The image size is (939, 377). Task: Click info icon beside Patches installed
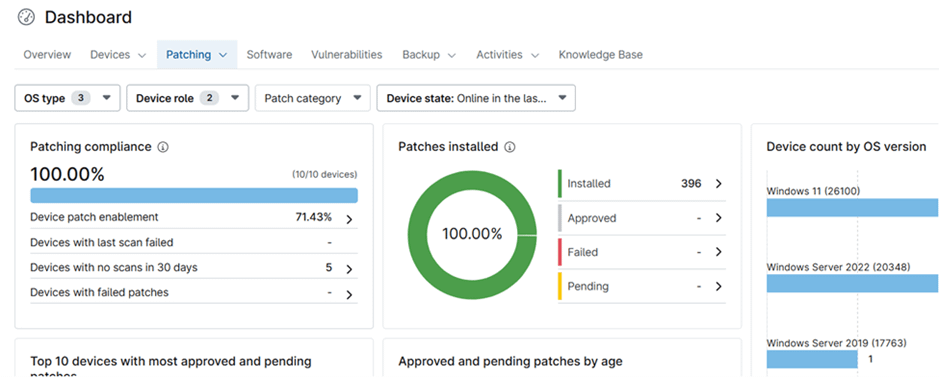tap(510, 147)
